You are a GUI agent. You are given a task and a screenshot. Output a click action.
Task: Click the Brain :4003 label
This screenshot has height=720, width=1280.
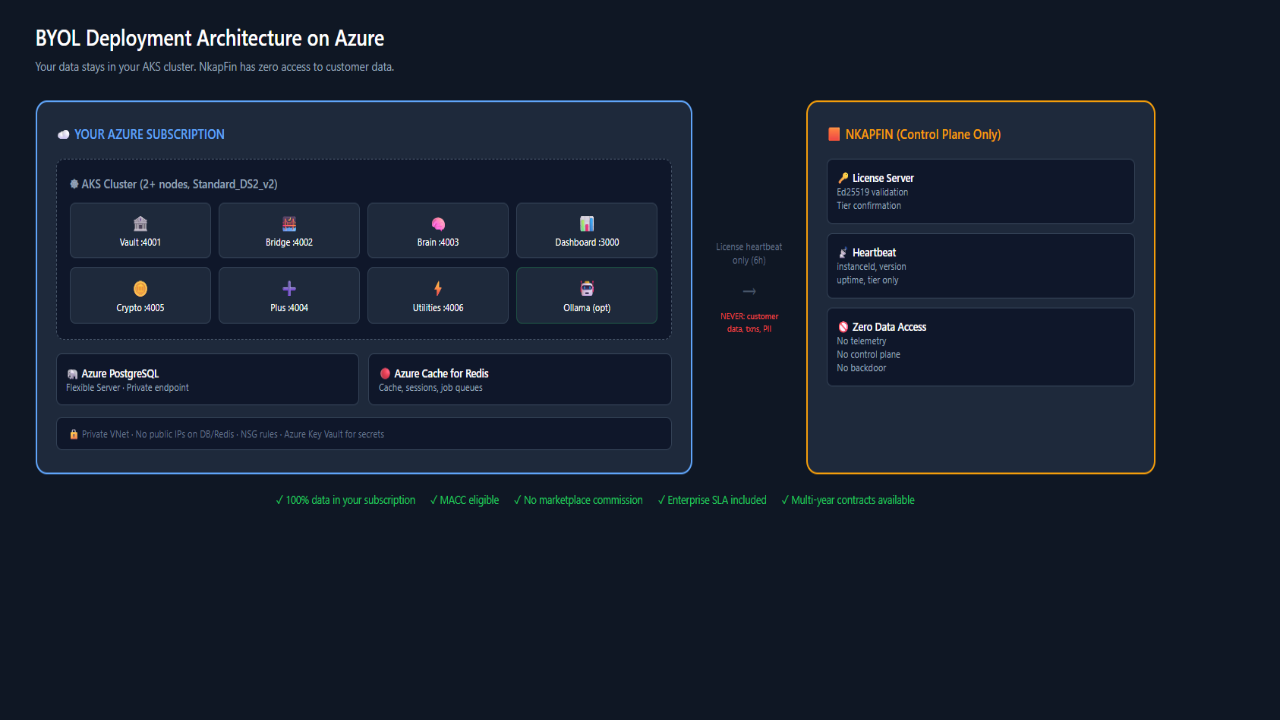click(x=438, y=243)
